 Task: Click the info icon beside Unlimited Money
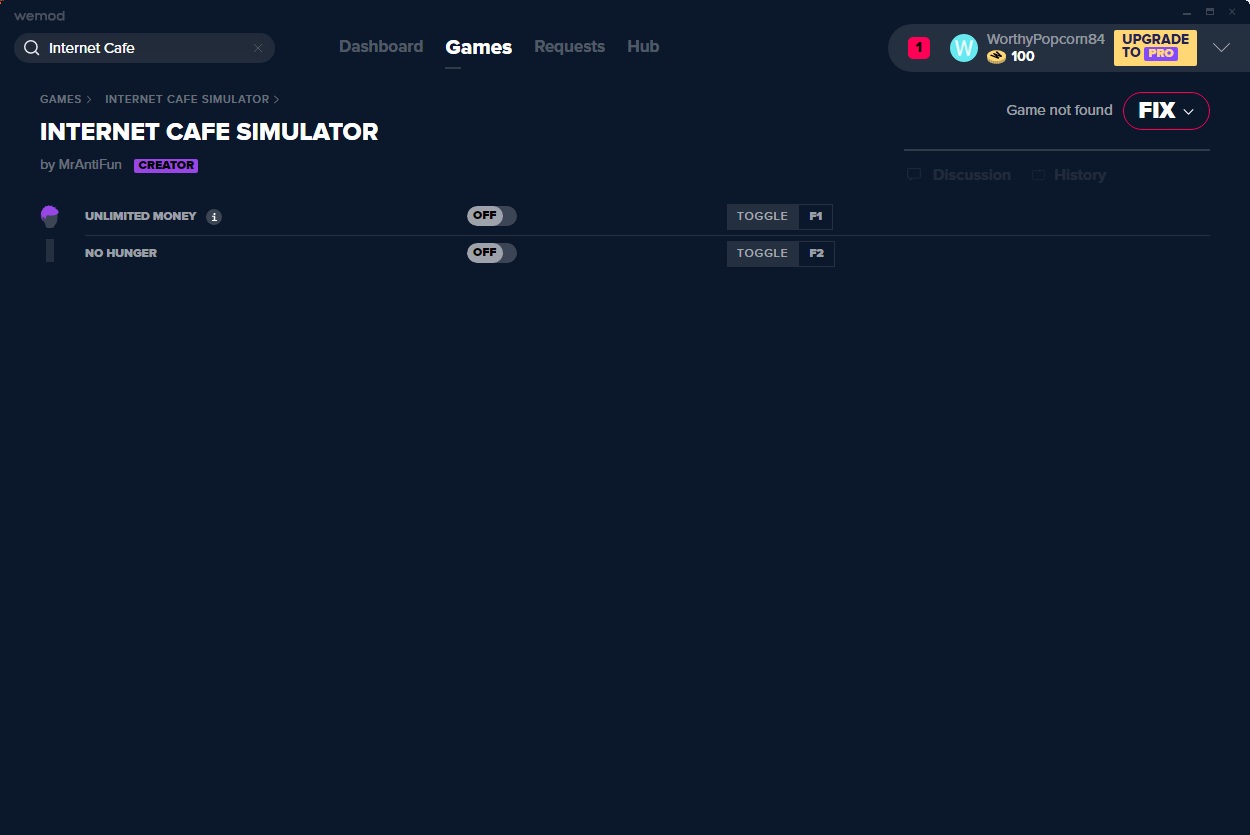click(x=214, y=217)
